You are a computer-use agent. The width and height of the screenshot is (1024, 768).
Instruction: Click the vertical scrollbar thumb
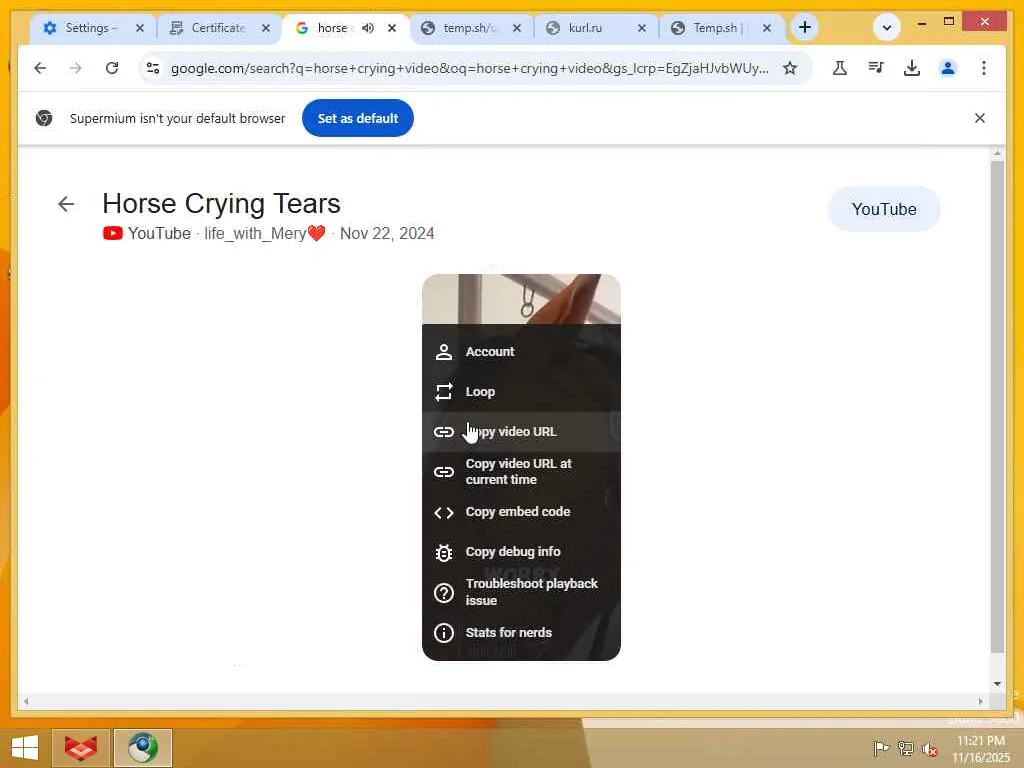point(997,406)
